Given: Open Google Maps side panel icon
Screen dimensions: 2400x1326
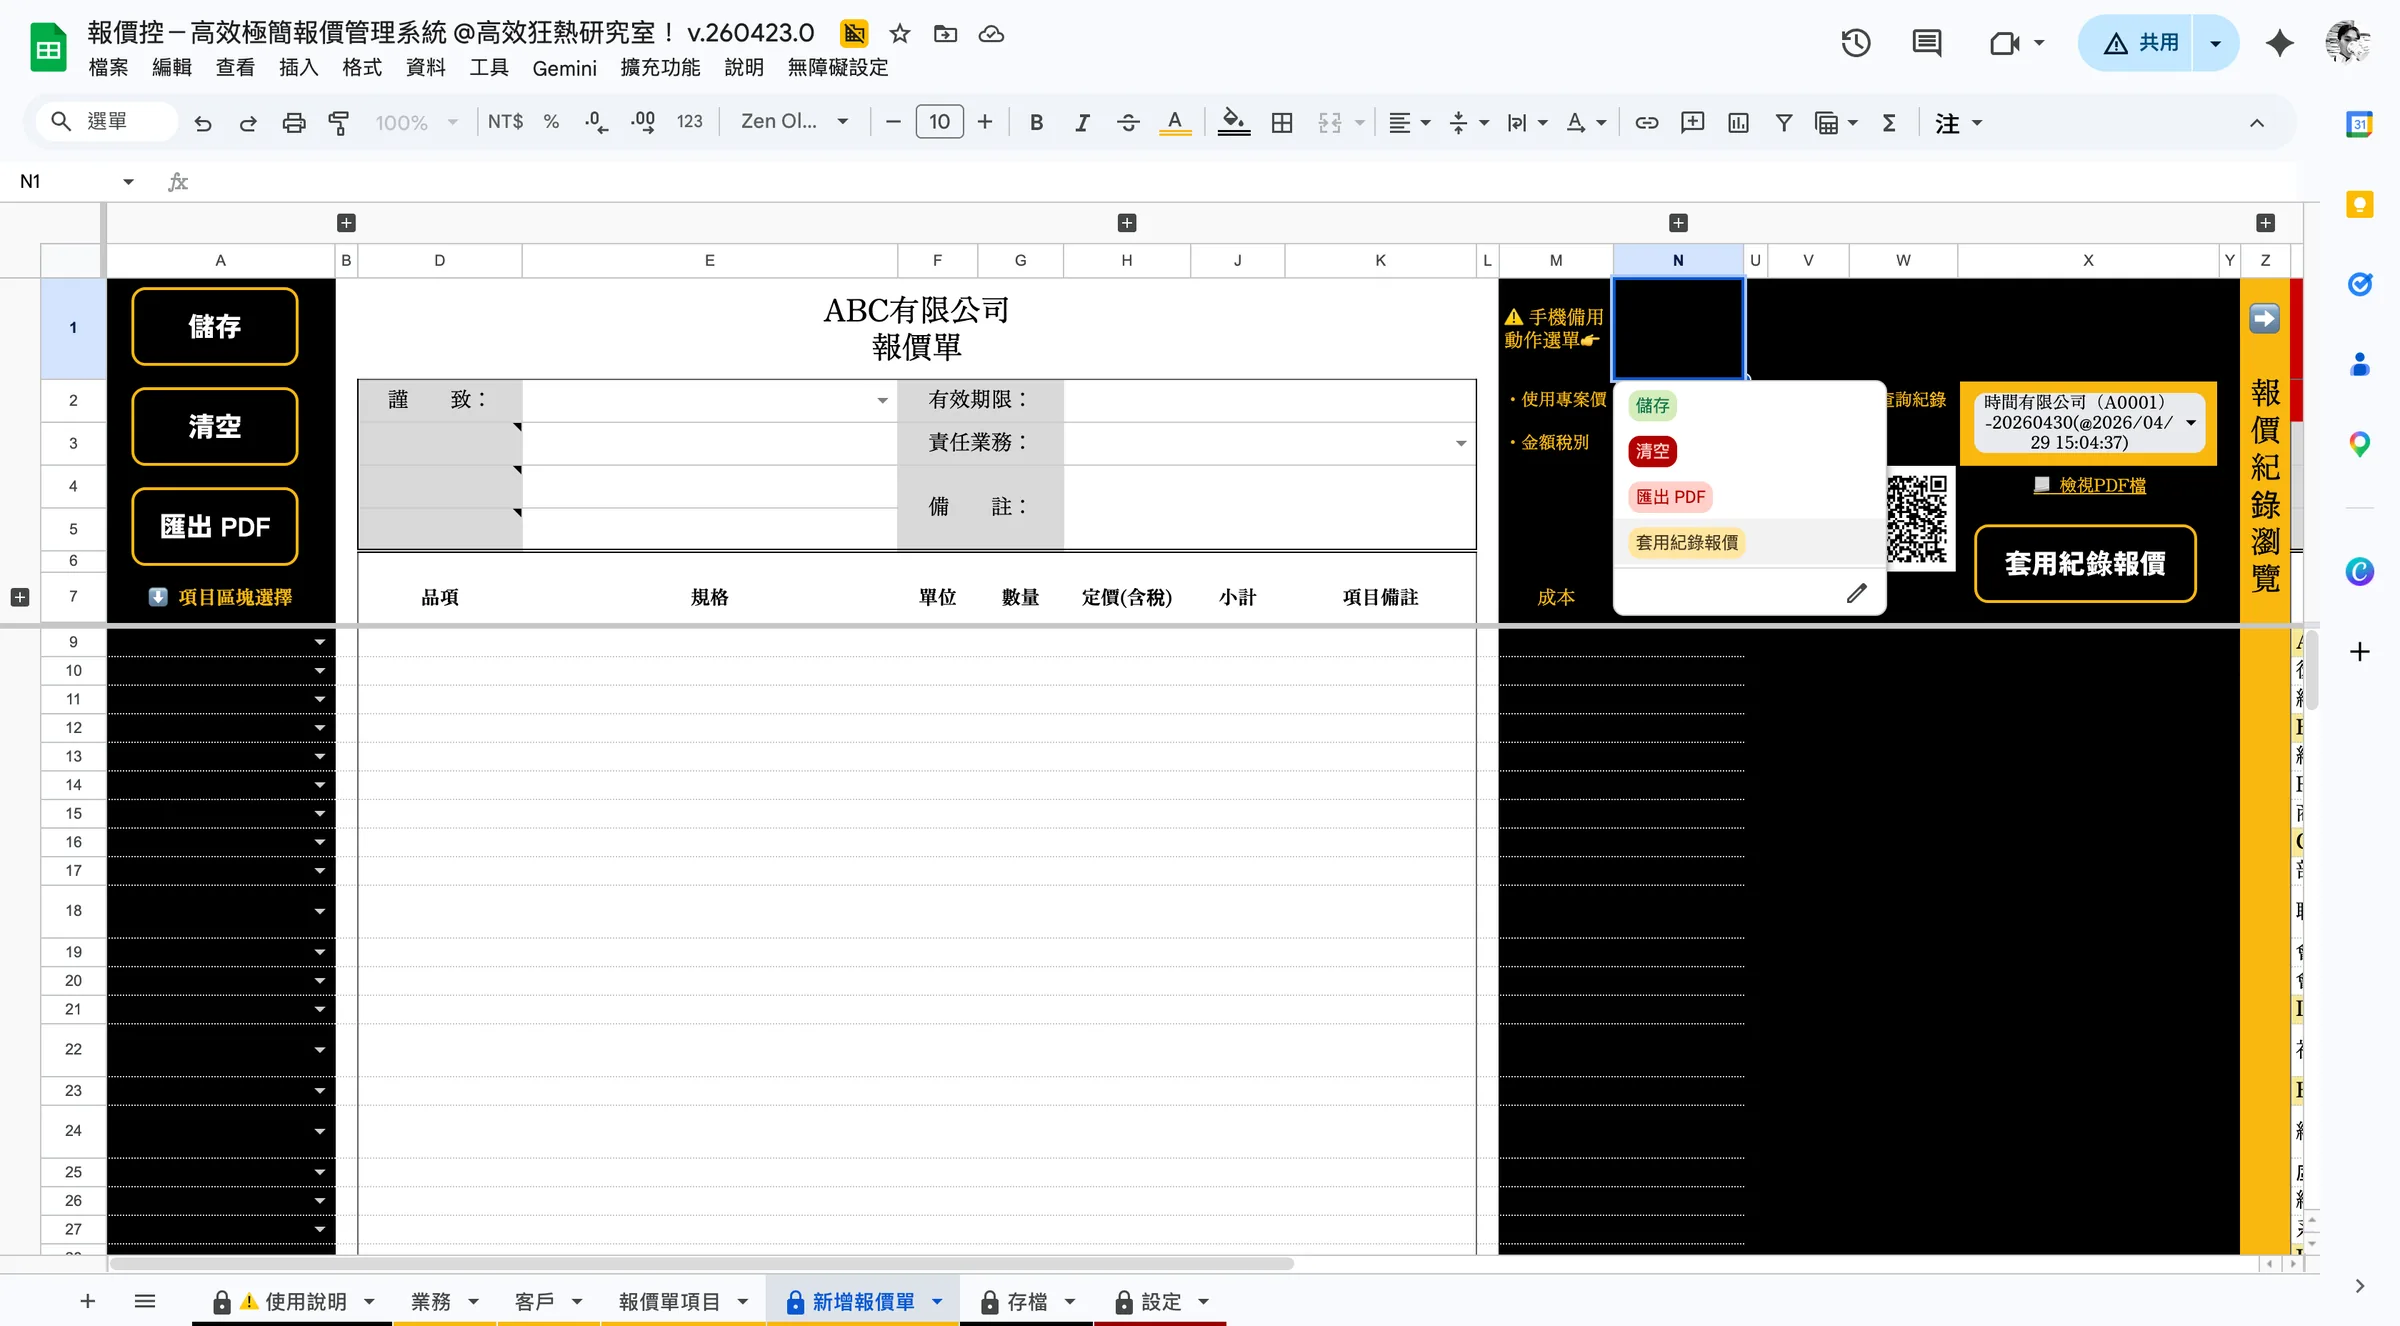Looking at the screenshot, I should pos(2360,444).
